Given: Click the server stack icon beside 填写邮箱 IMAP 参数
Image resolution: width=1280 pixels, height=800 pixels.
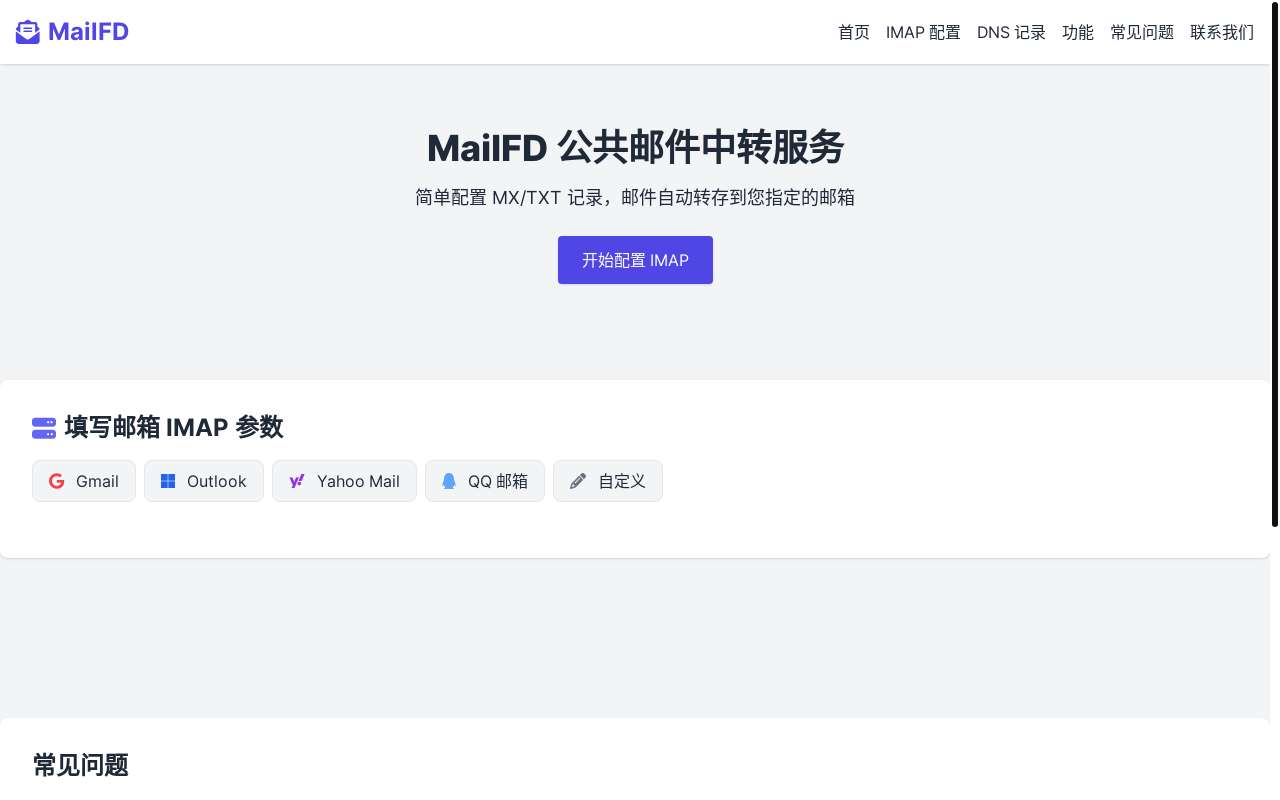Looking at the screenshot, I should 44,428.
